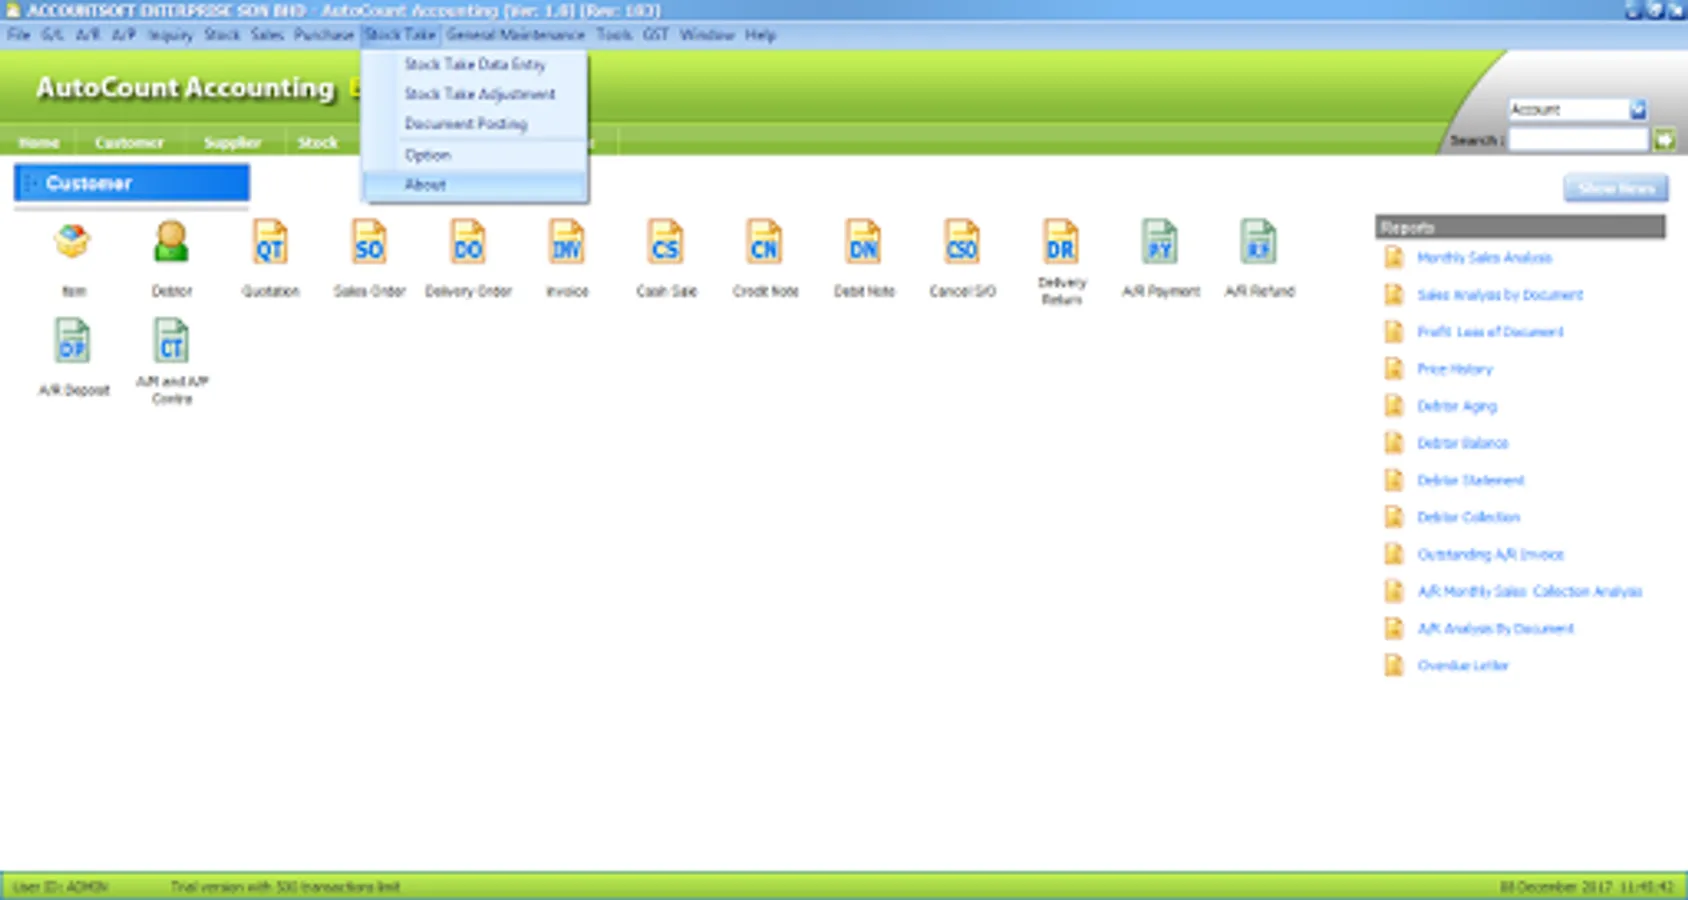1688x900 pixels.
Task: Open the GST menu
Action: click(656, 35)
